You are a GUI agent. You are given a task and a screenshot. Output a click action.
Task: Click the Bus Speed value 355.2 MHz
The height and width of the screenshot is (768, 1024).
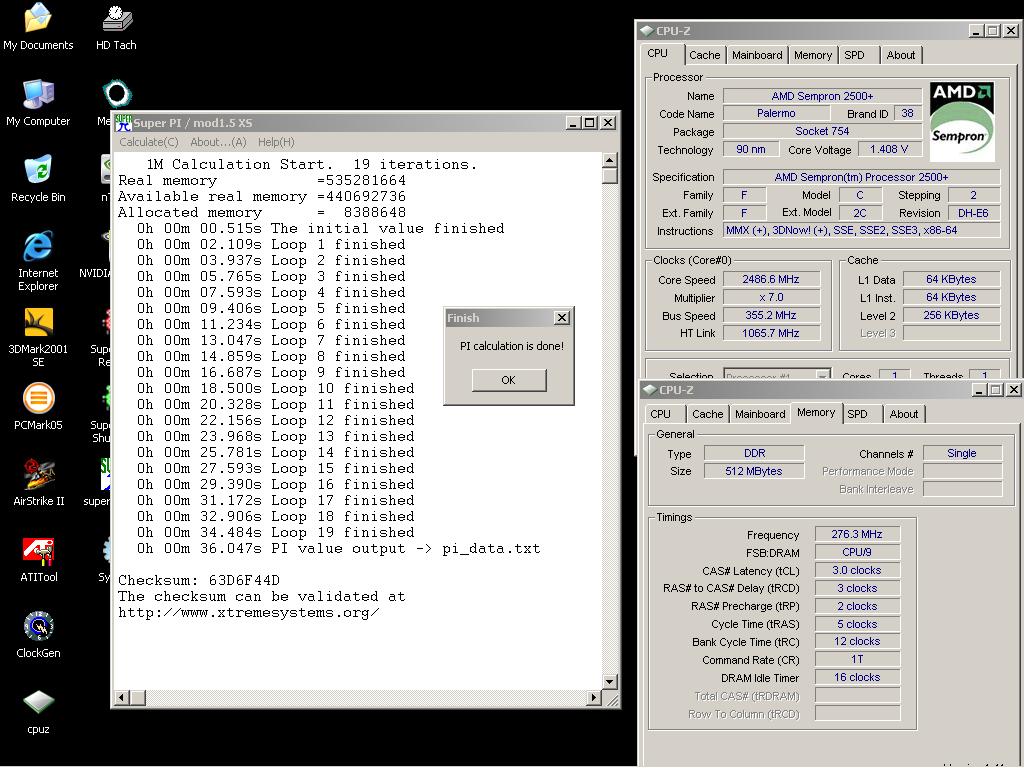pyautogui.click(x=771, y=315)
